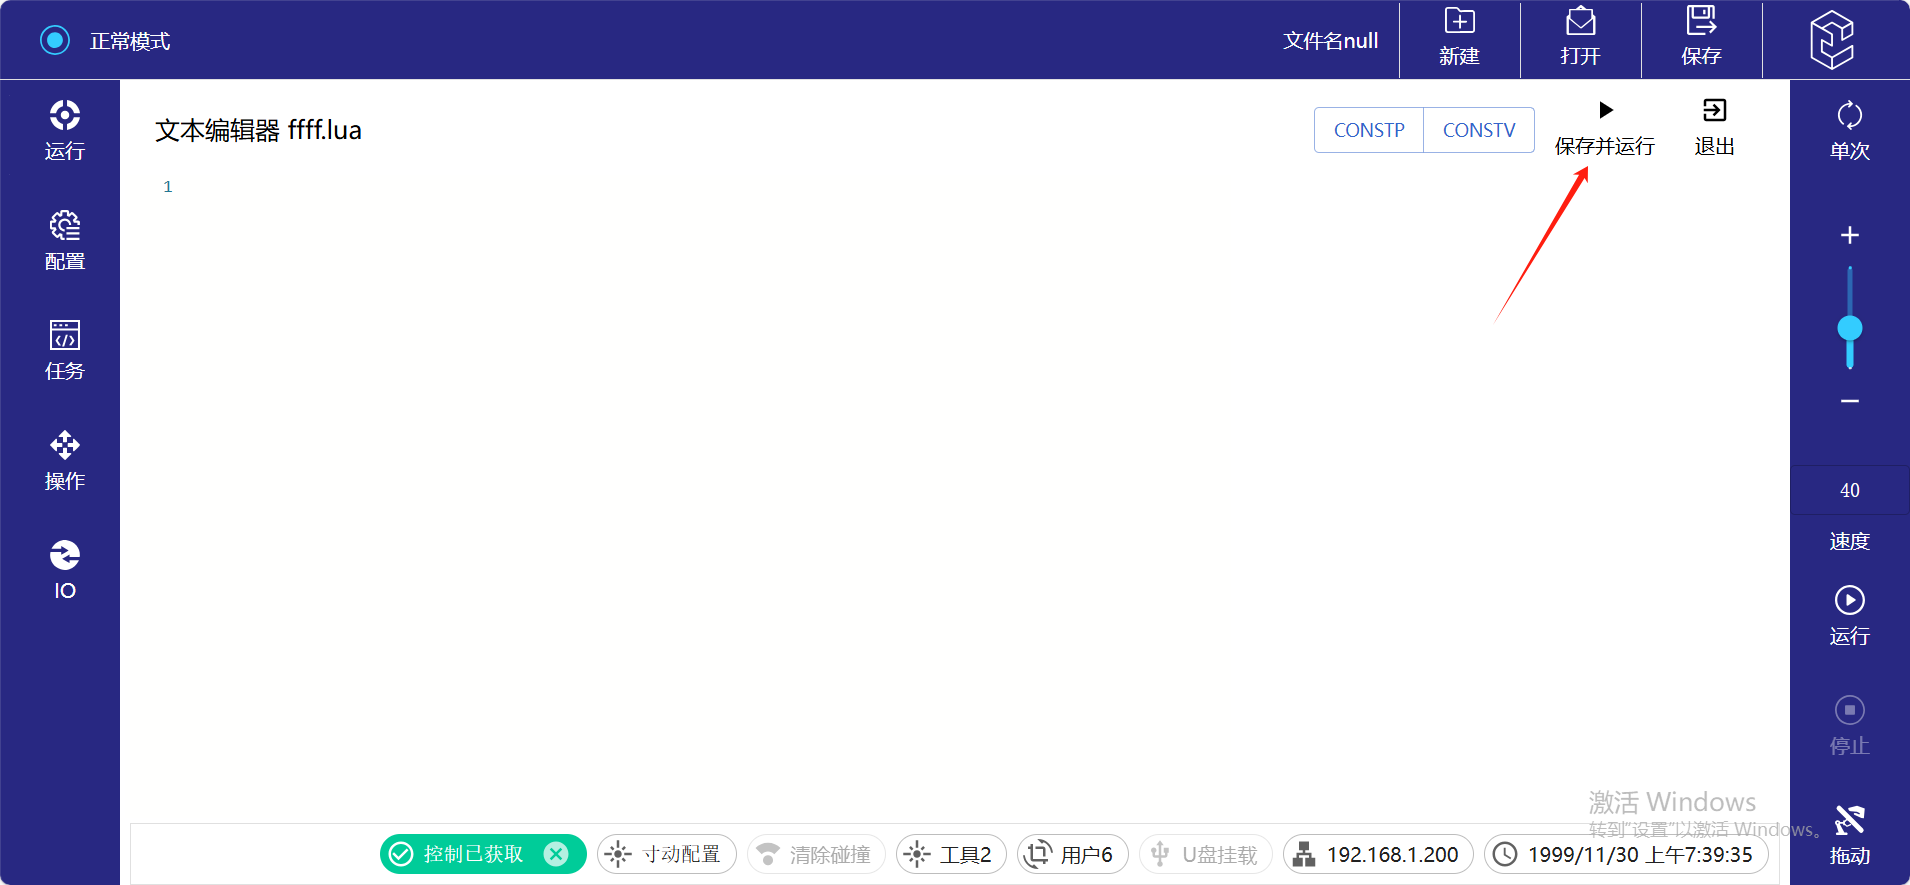Release control via the X on green badge
This screenshot has height=885, width=1910.
(x=556, y=854)
